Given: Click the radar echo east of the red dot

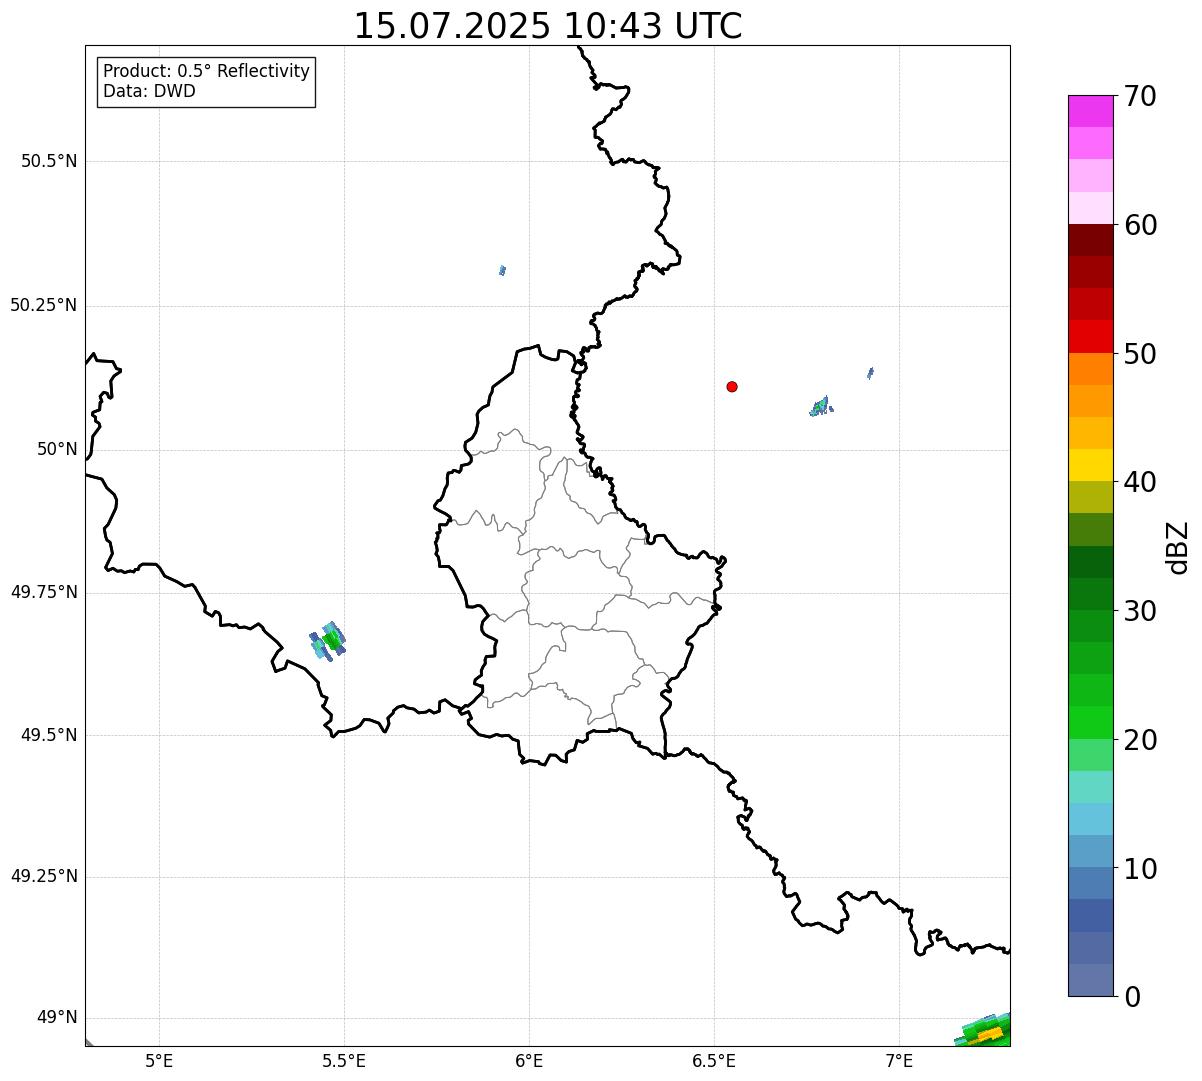Looking at the screenshot, I should pos(820,406).
